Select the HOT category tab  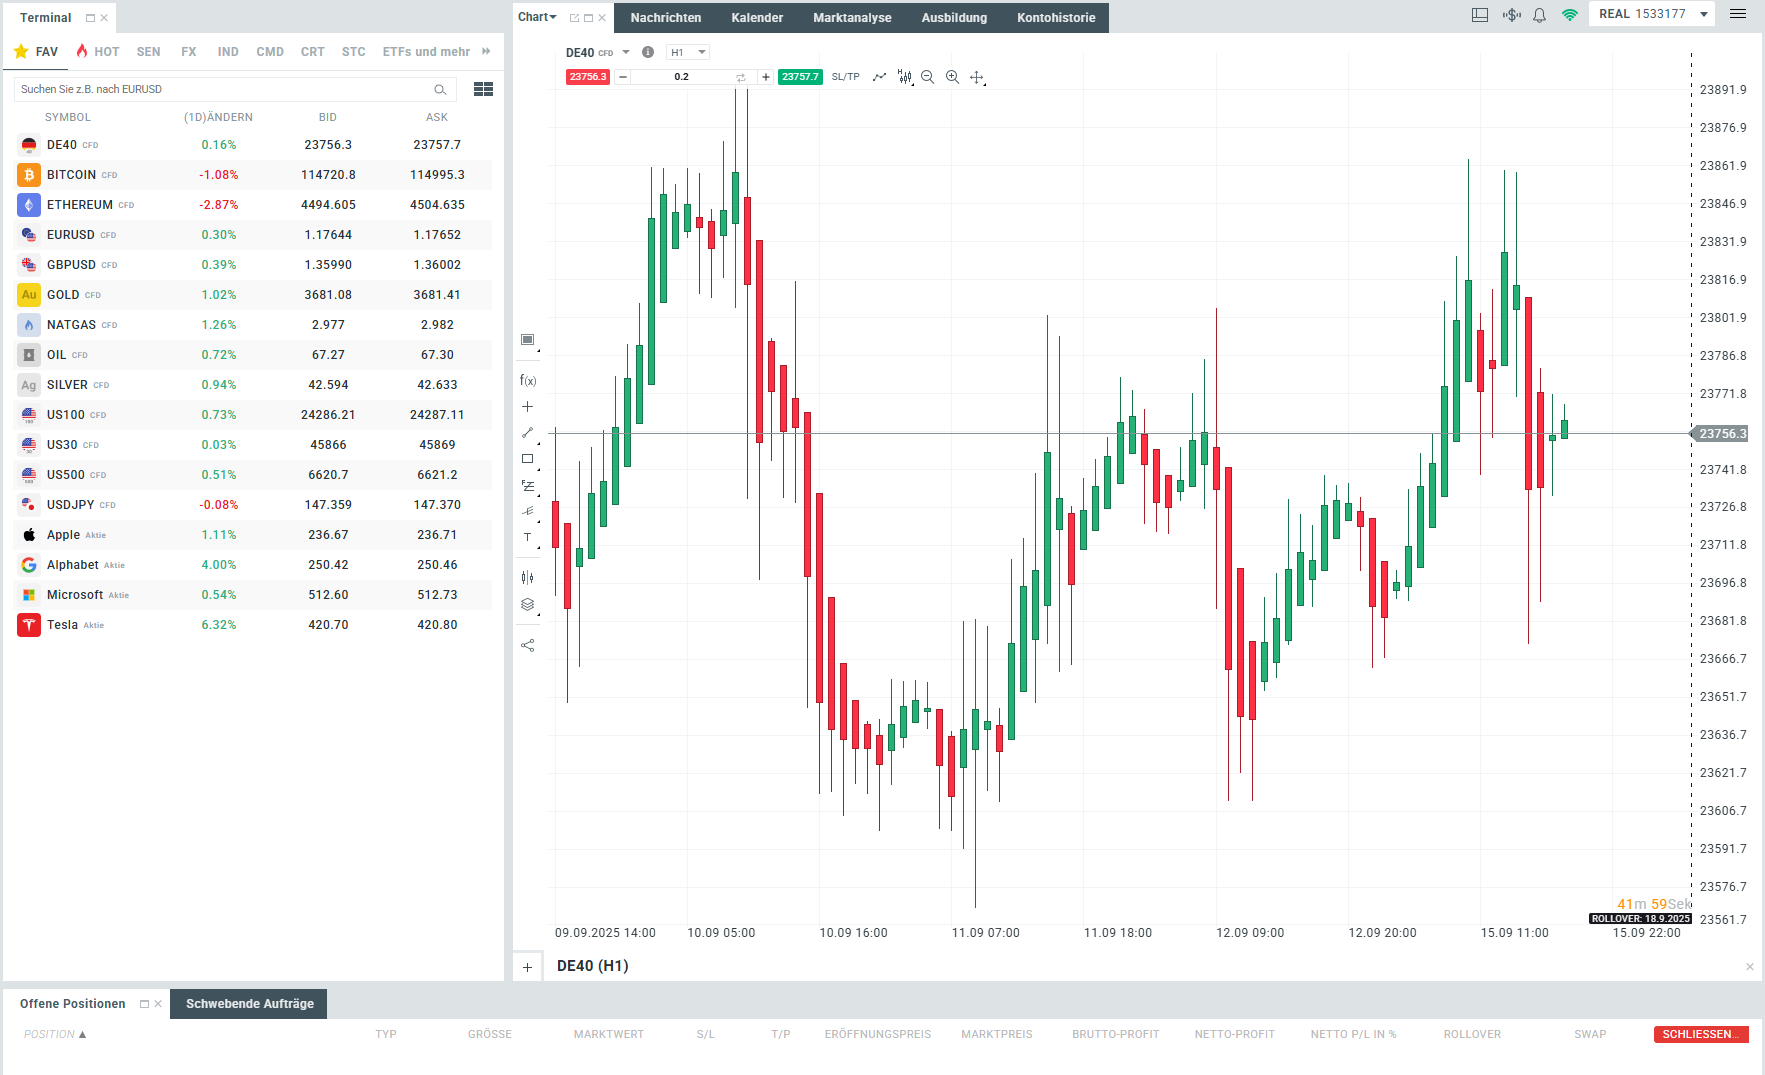tap(98, 51)
